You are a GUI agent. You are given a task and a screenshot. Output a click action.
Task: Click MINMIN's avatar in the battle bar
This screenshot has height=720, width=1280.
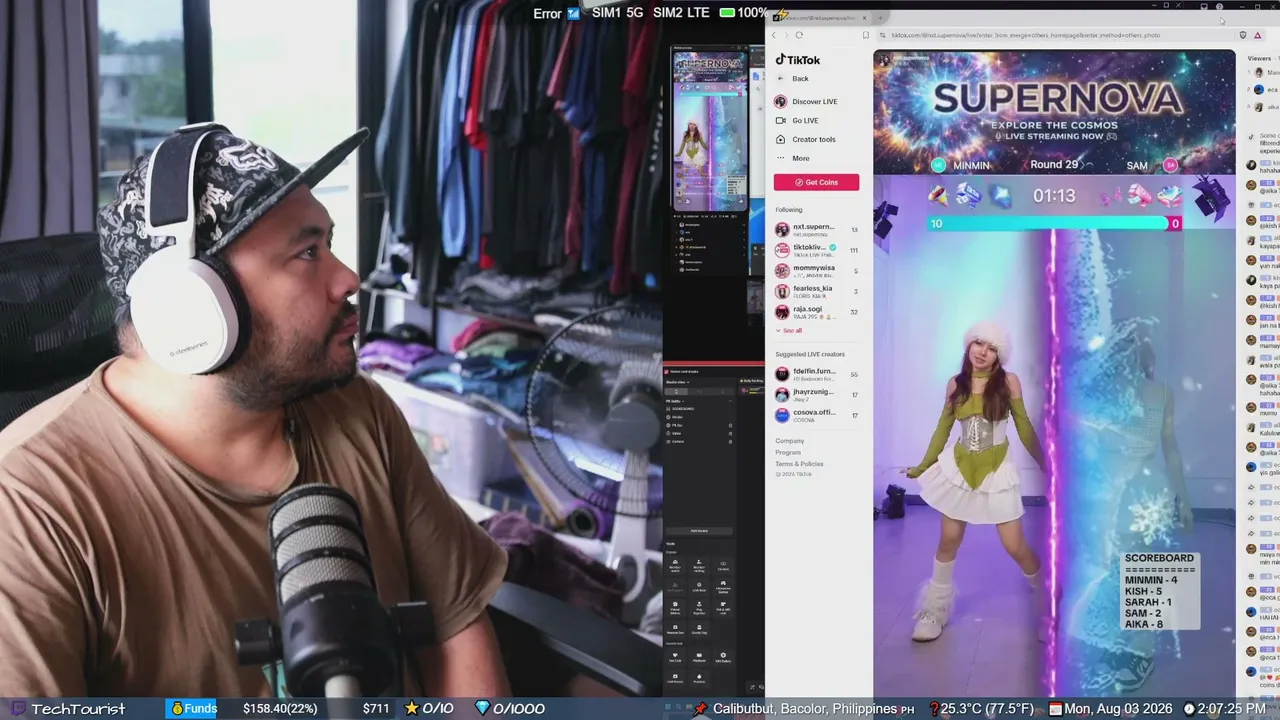pos(938,165)
